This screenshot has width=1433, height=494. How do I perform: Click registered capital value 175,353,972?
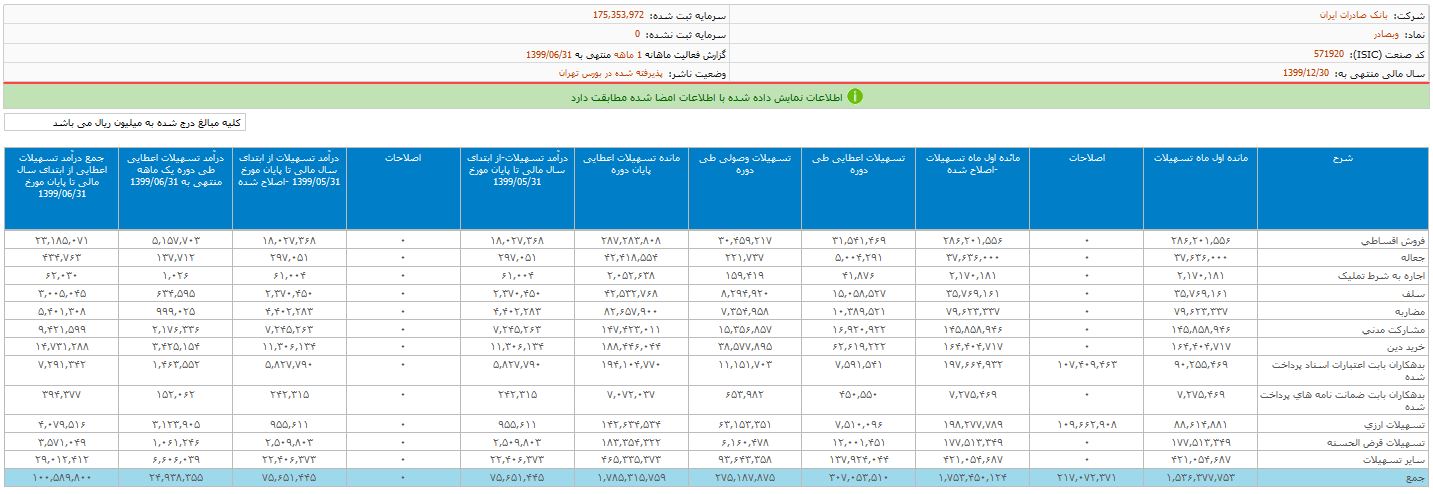coord(619,16)
